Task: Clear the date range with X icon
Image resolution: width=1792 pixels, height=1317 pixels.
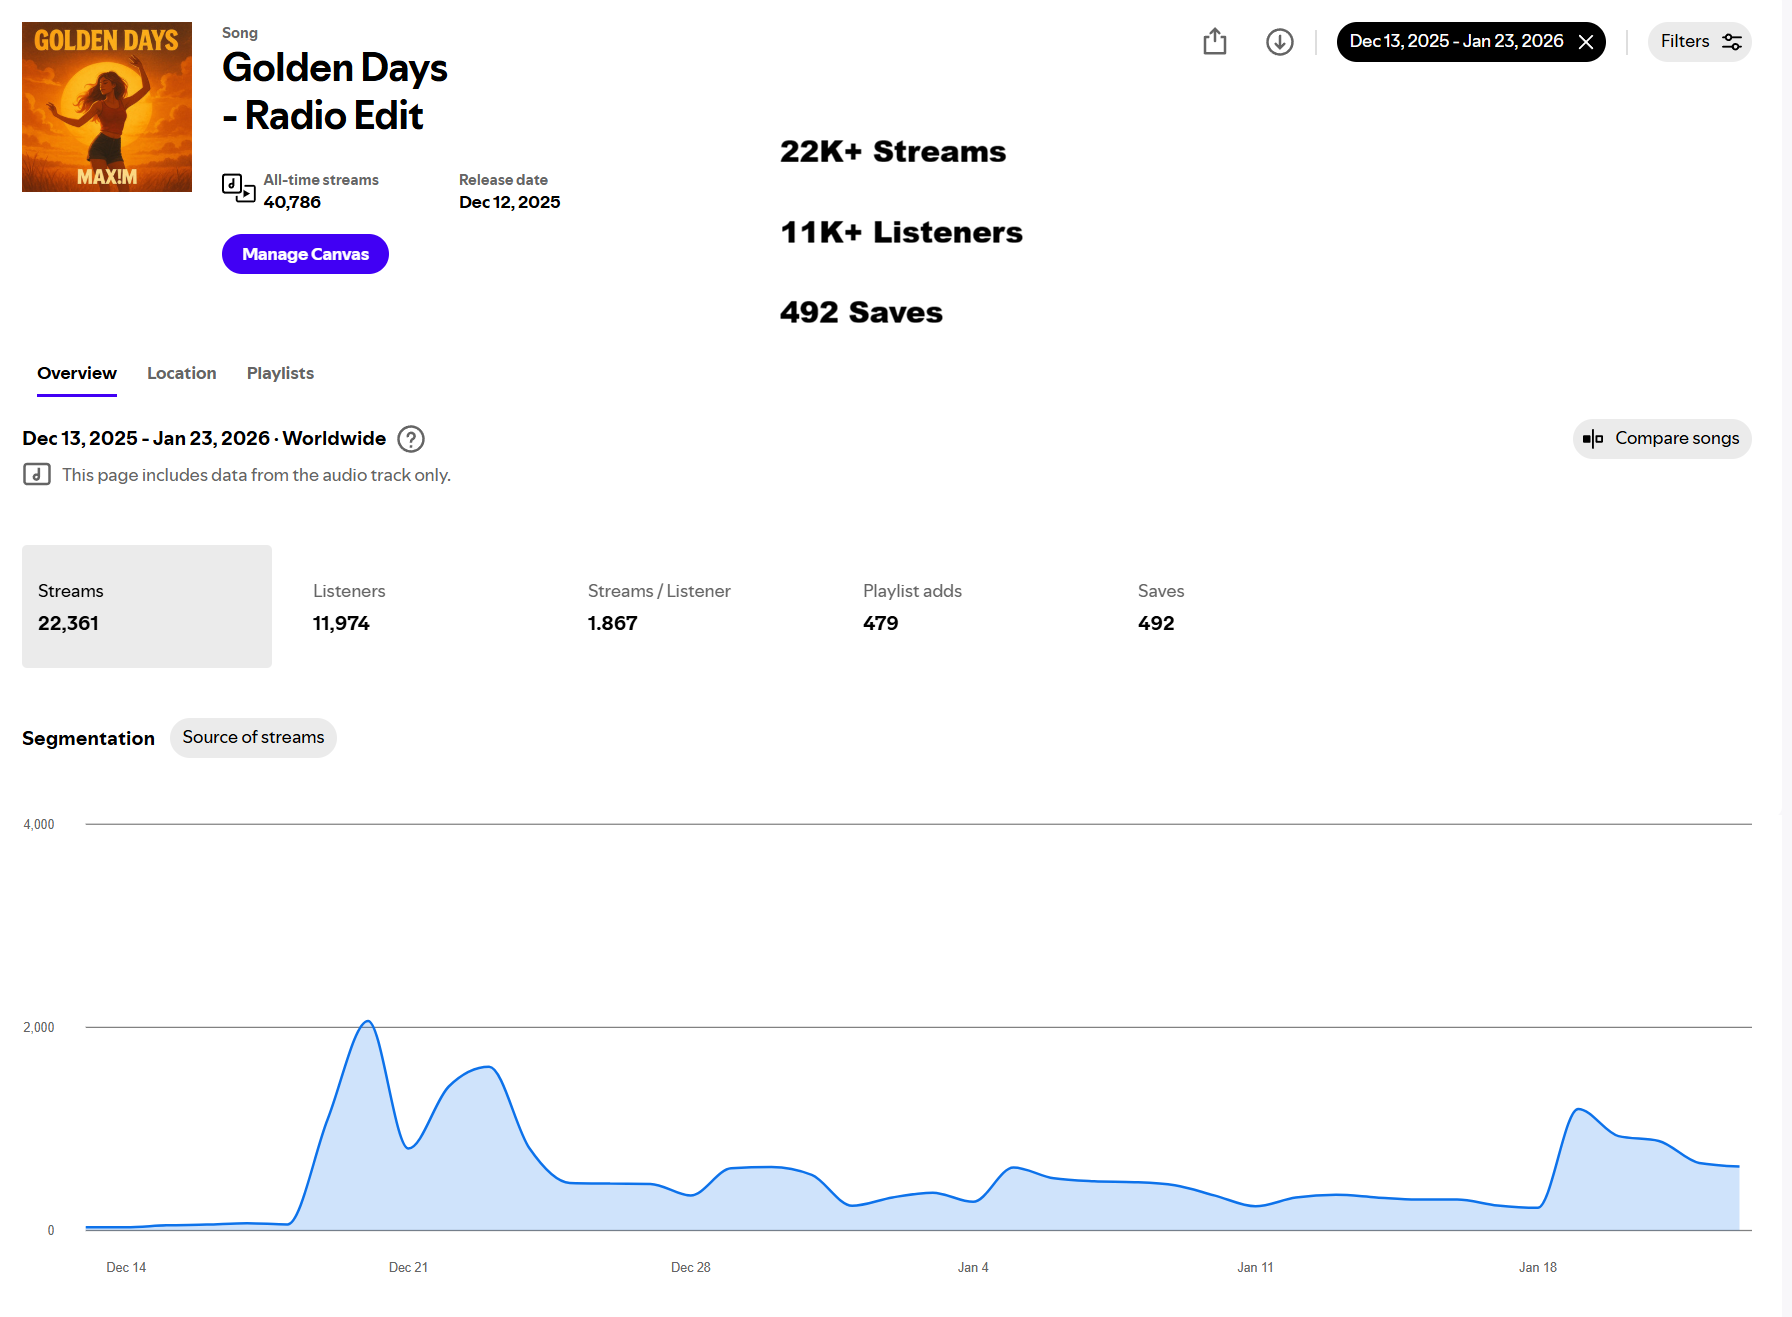Action: tap(1585, 42)
